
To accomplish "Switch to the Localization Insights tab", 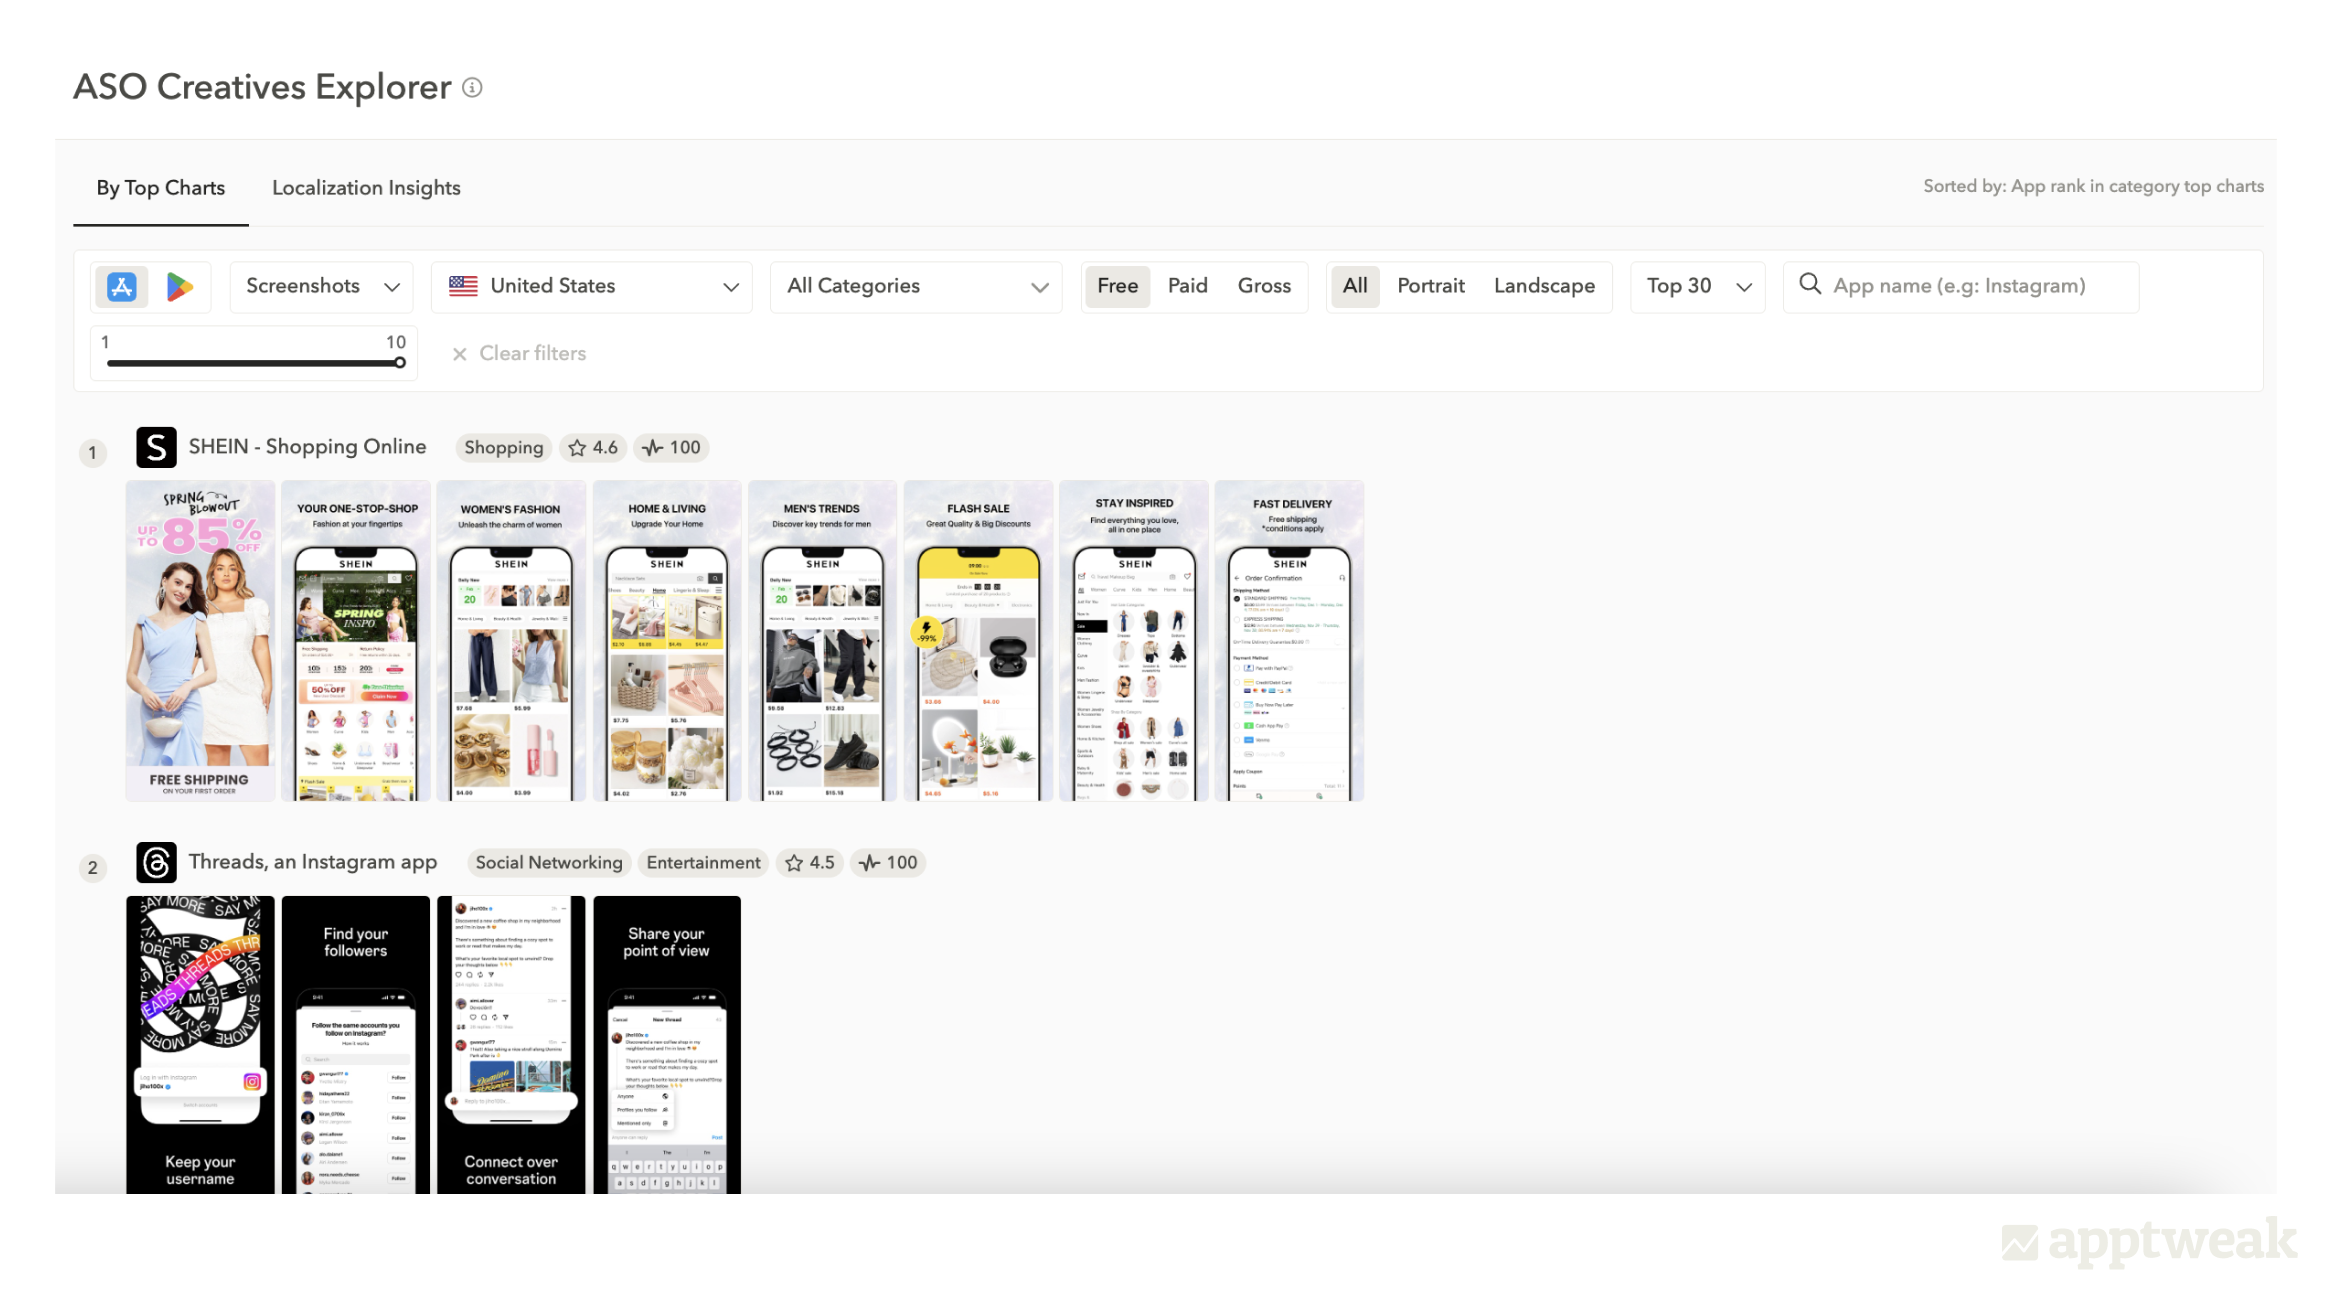I will (x=366, y=188).
